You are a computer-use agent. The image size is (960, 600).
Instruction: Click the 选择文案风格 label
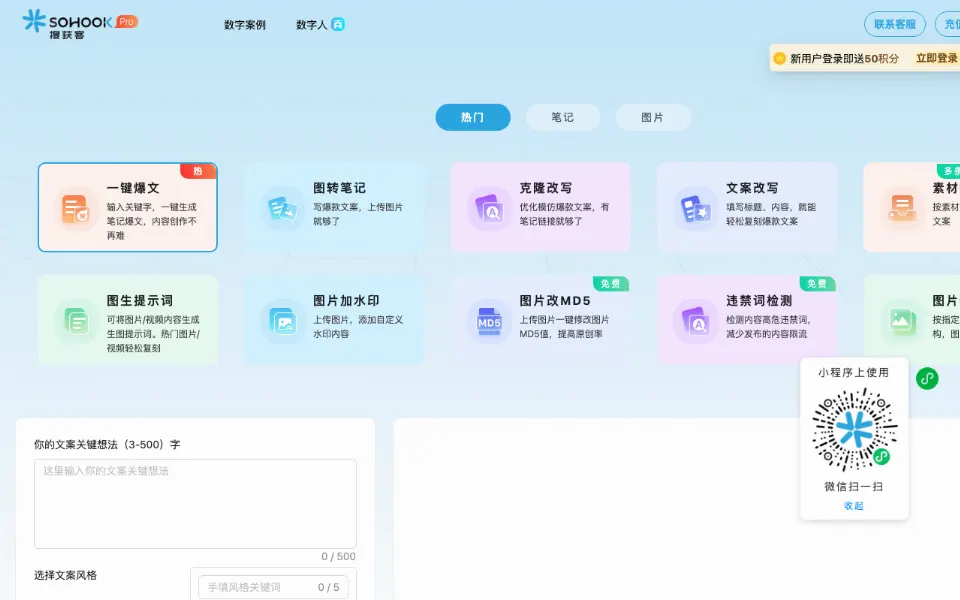click(66, 575)
